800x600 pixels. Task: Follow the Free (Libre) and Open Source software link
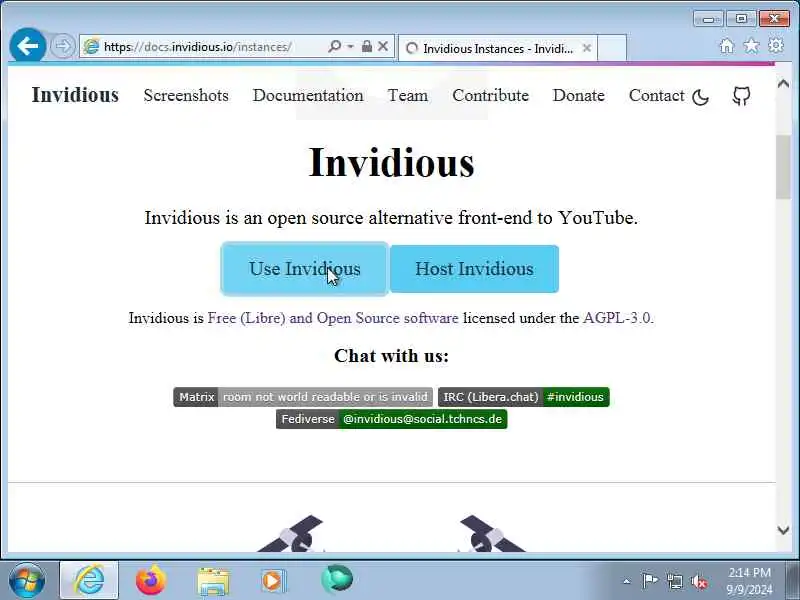click(x=333, y=318)
